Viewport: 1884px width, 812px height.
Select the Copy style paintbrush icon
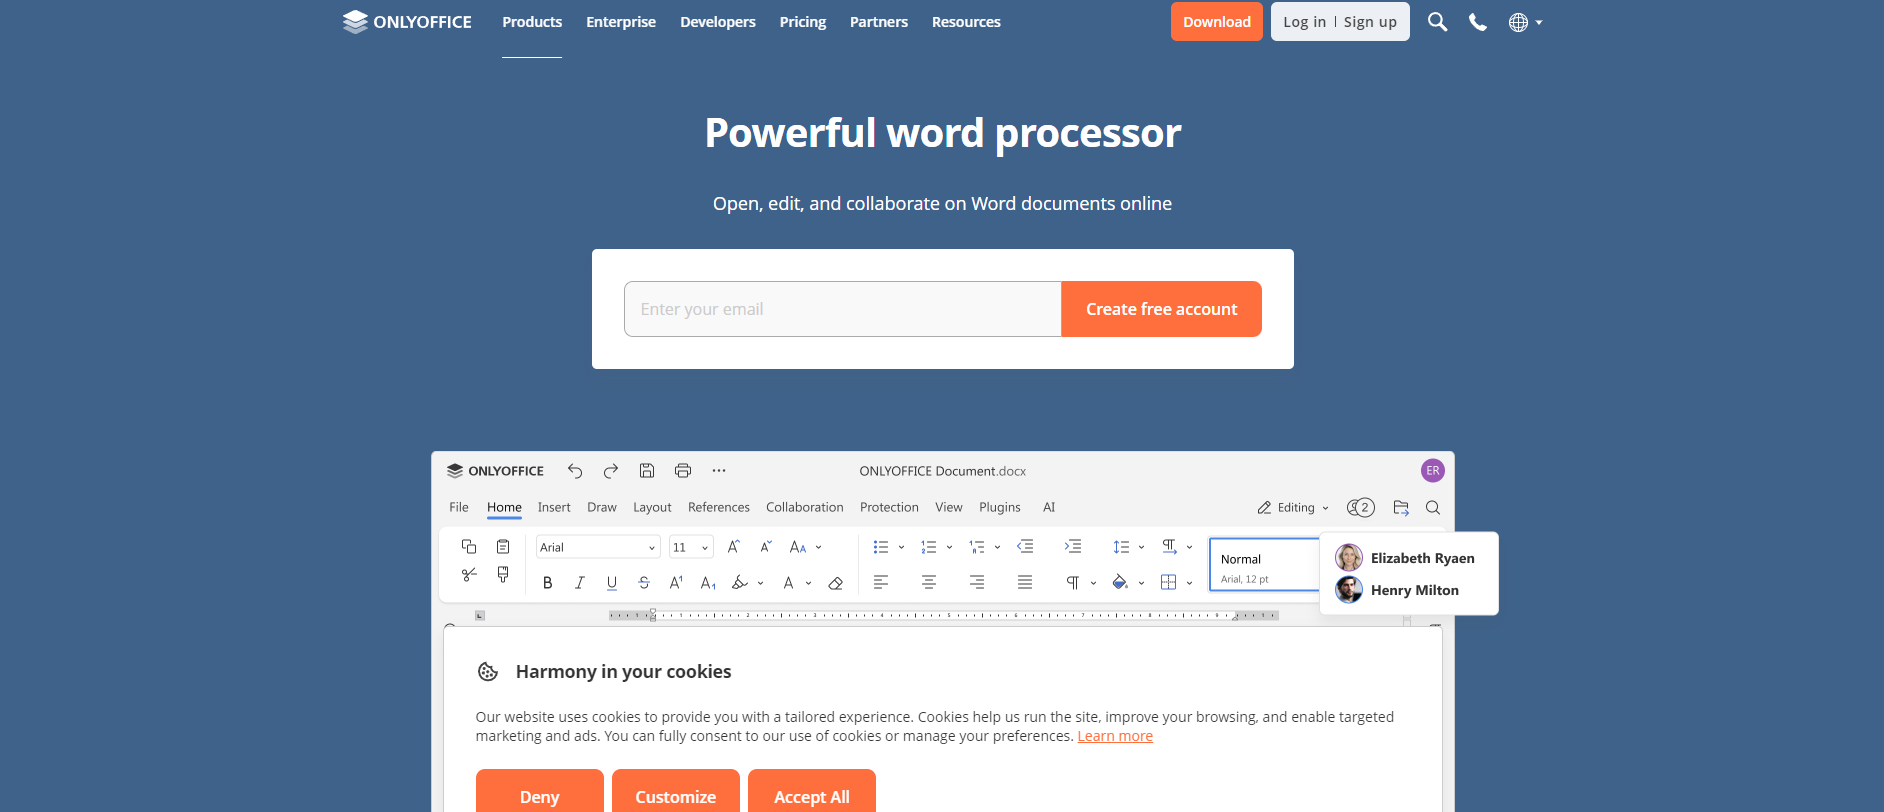pos(503,574)
